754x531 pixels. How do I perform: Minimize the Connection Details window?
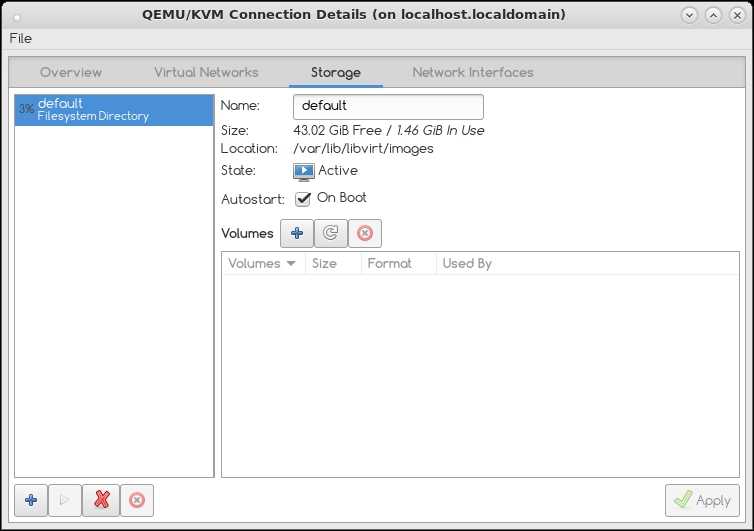tap(689, 15)
